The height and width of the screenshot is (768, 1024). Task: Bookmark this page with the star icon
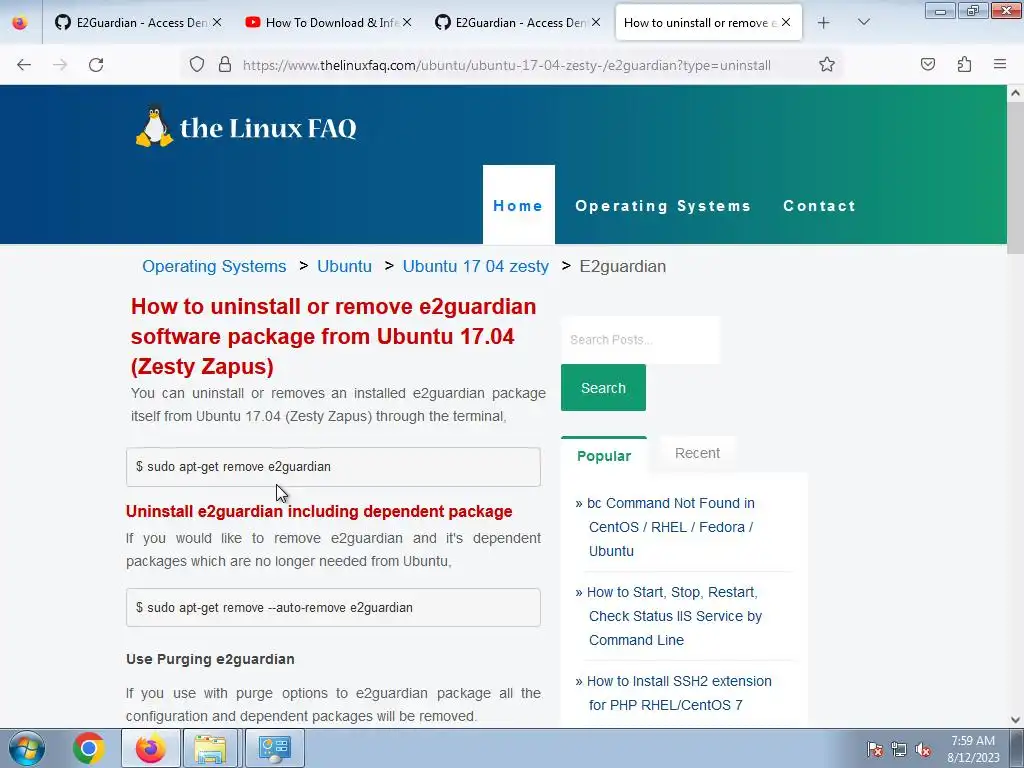tap(827, 65)
